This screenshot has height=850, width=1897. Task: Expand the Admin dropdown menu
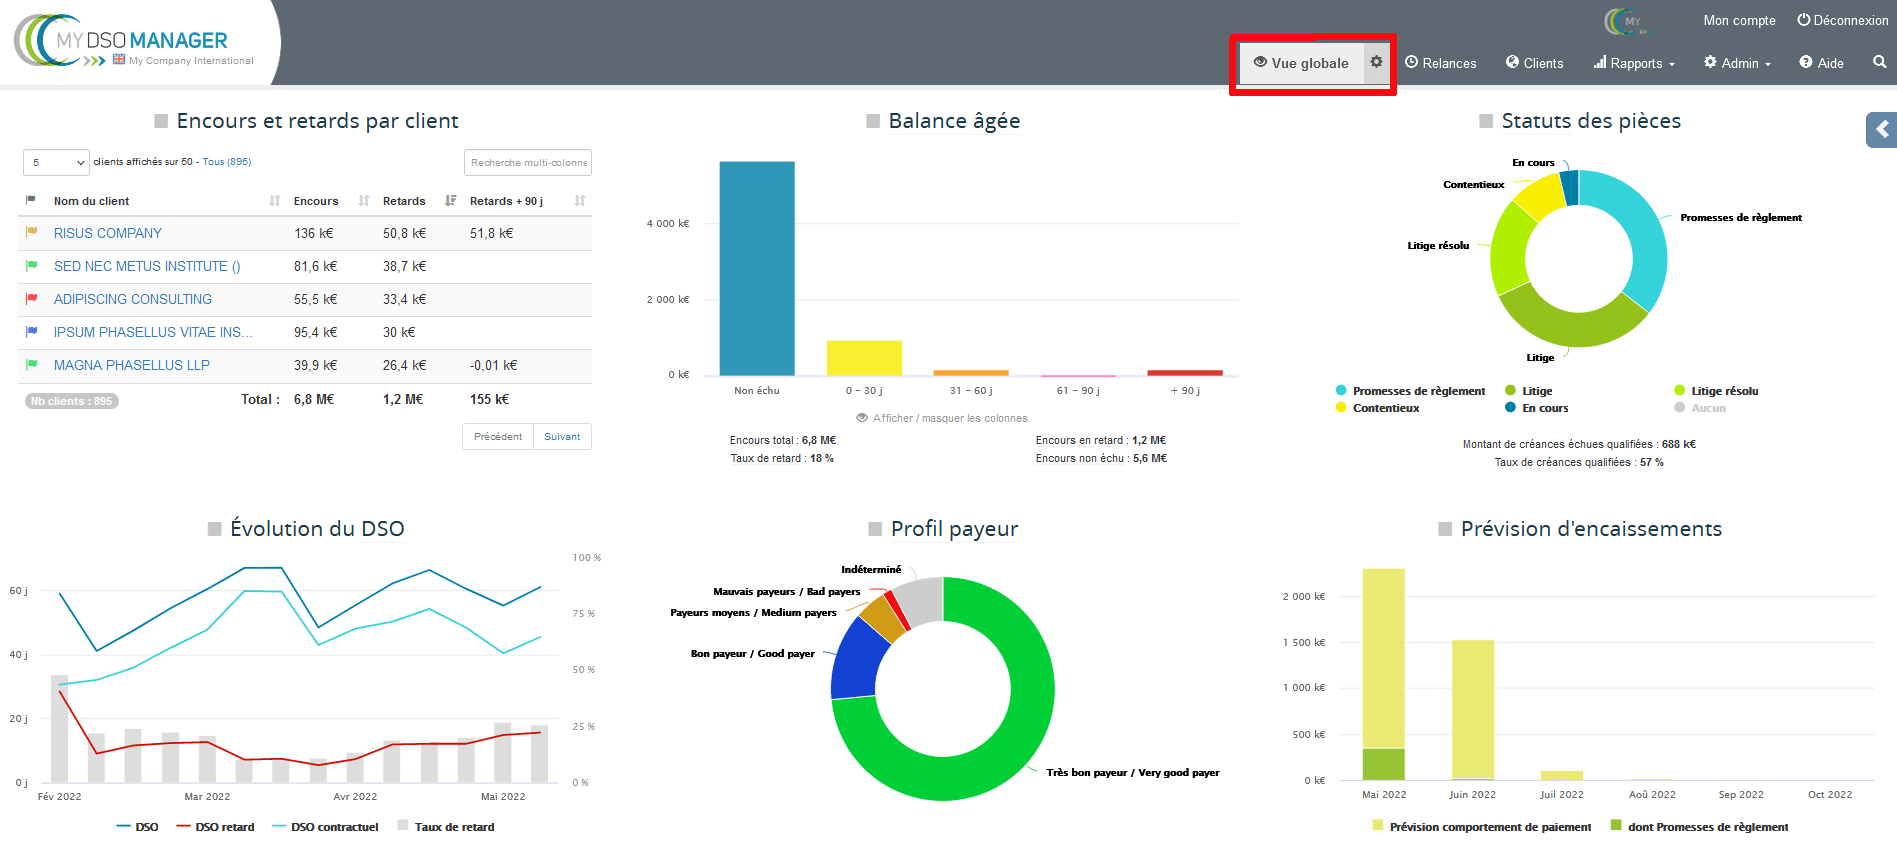[x=1738, y=63]
